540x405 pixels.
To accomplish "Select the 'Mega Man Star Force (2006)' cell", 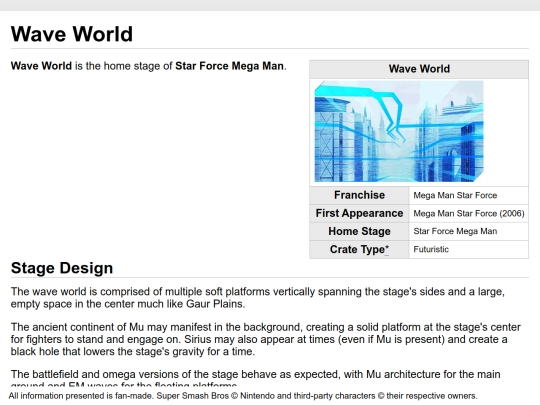I will [x=469, y=214].
